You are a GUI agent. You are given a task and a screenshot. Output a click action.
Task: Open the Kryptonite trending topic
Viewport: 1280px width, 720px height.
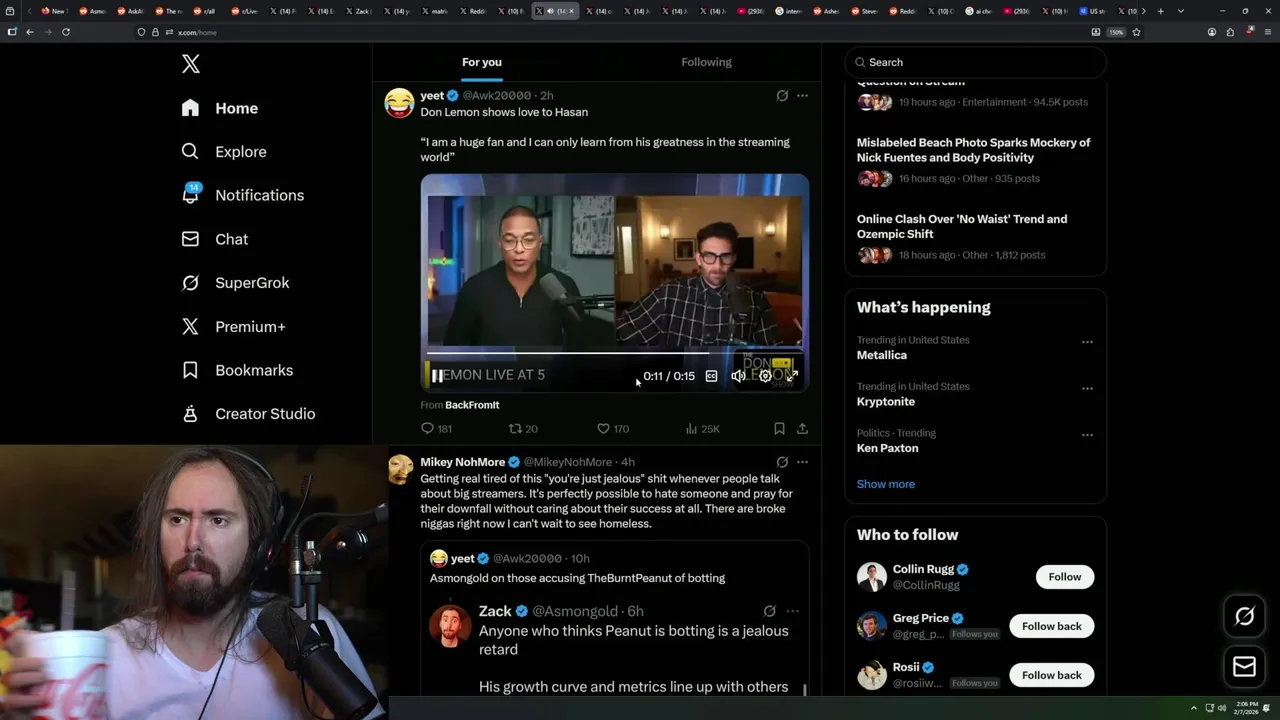pyautogui.click(x=886, y=401)
